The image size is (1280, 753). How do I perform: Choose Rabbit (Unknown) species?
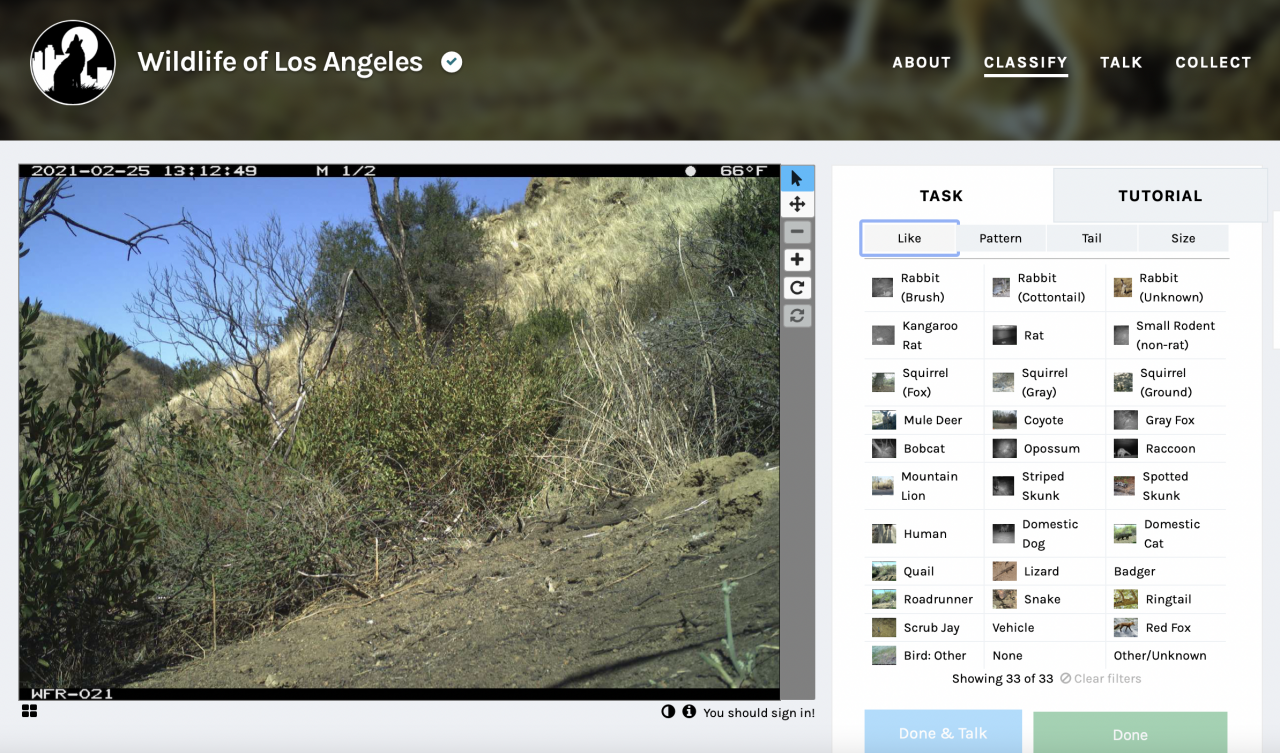(1166, 287)
